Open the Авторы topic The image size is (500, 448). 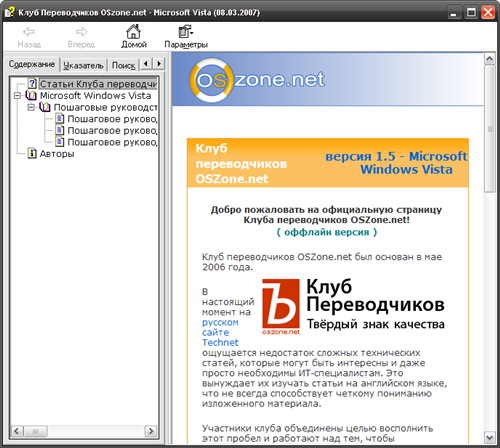(57, 154)
